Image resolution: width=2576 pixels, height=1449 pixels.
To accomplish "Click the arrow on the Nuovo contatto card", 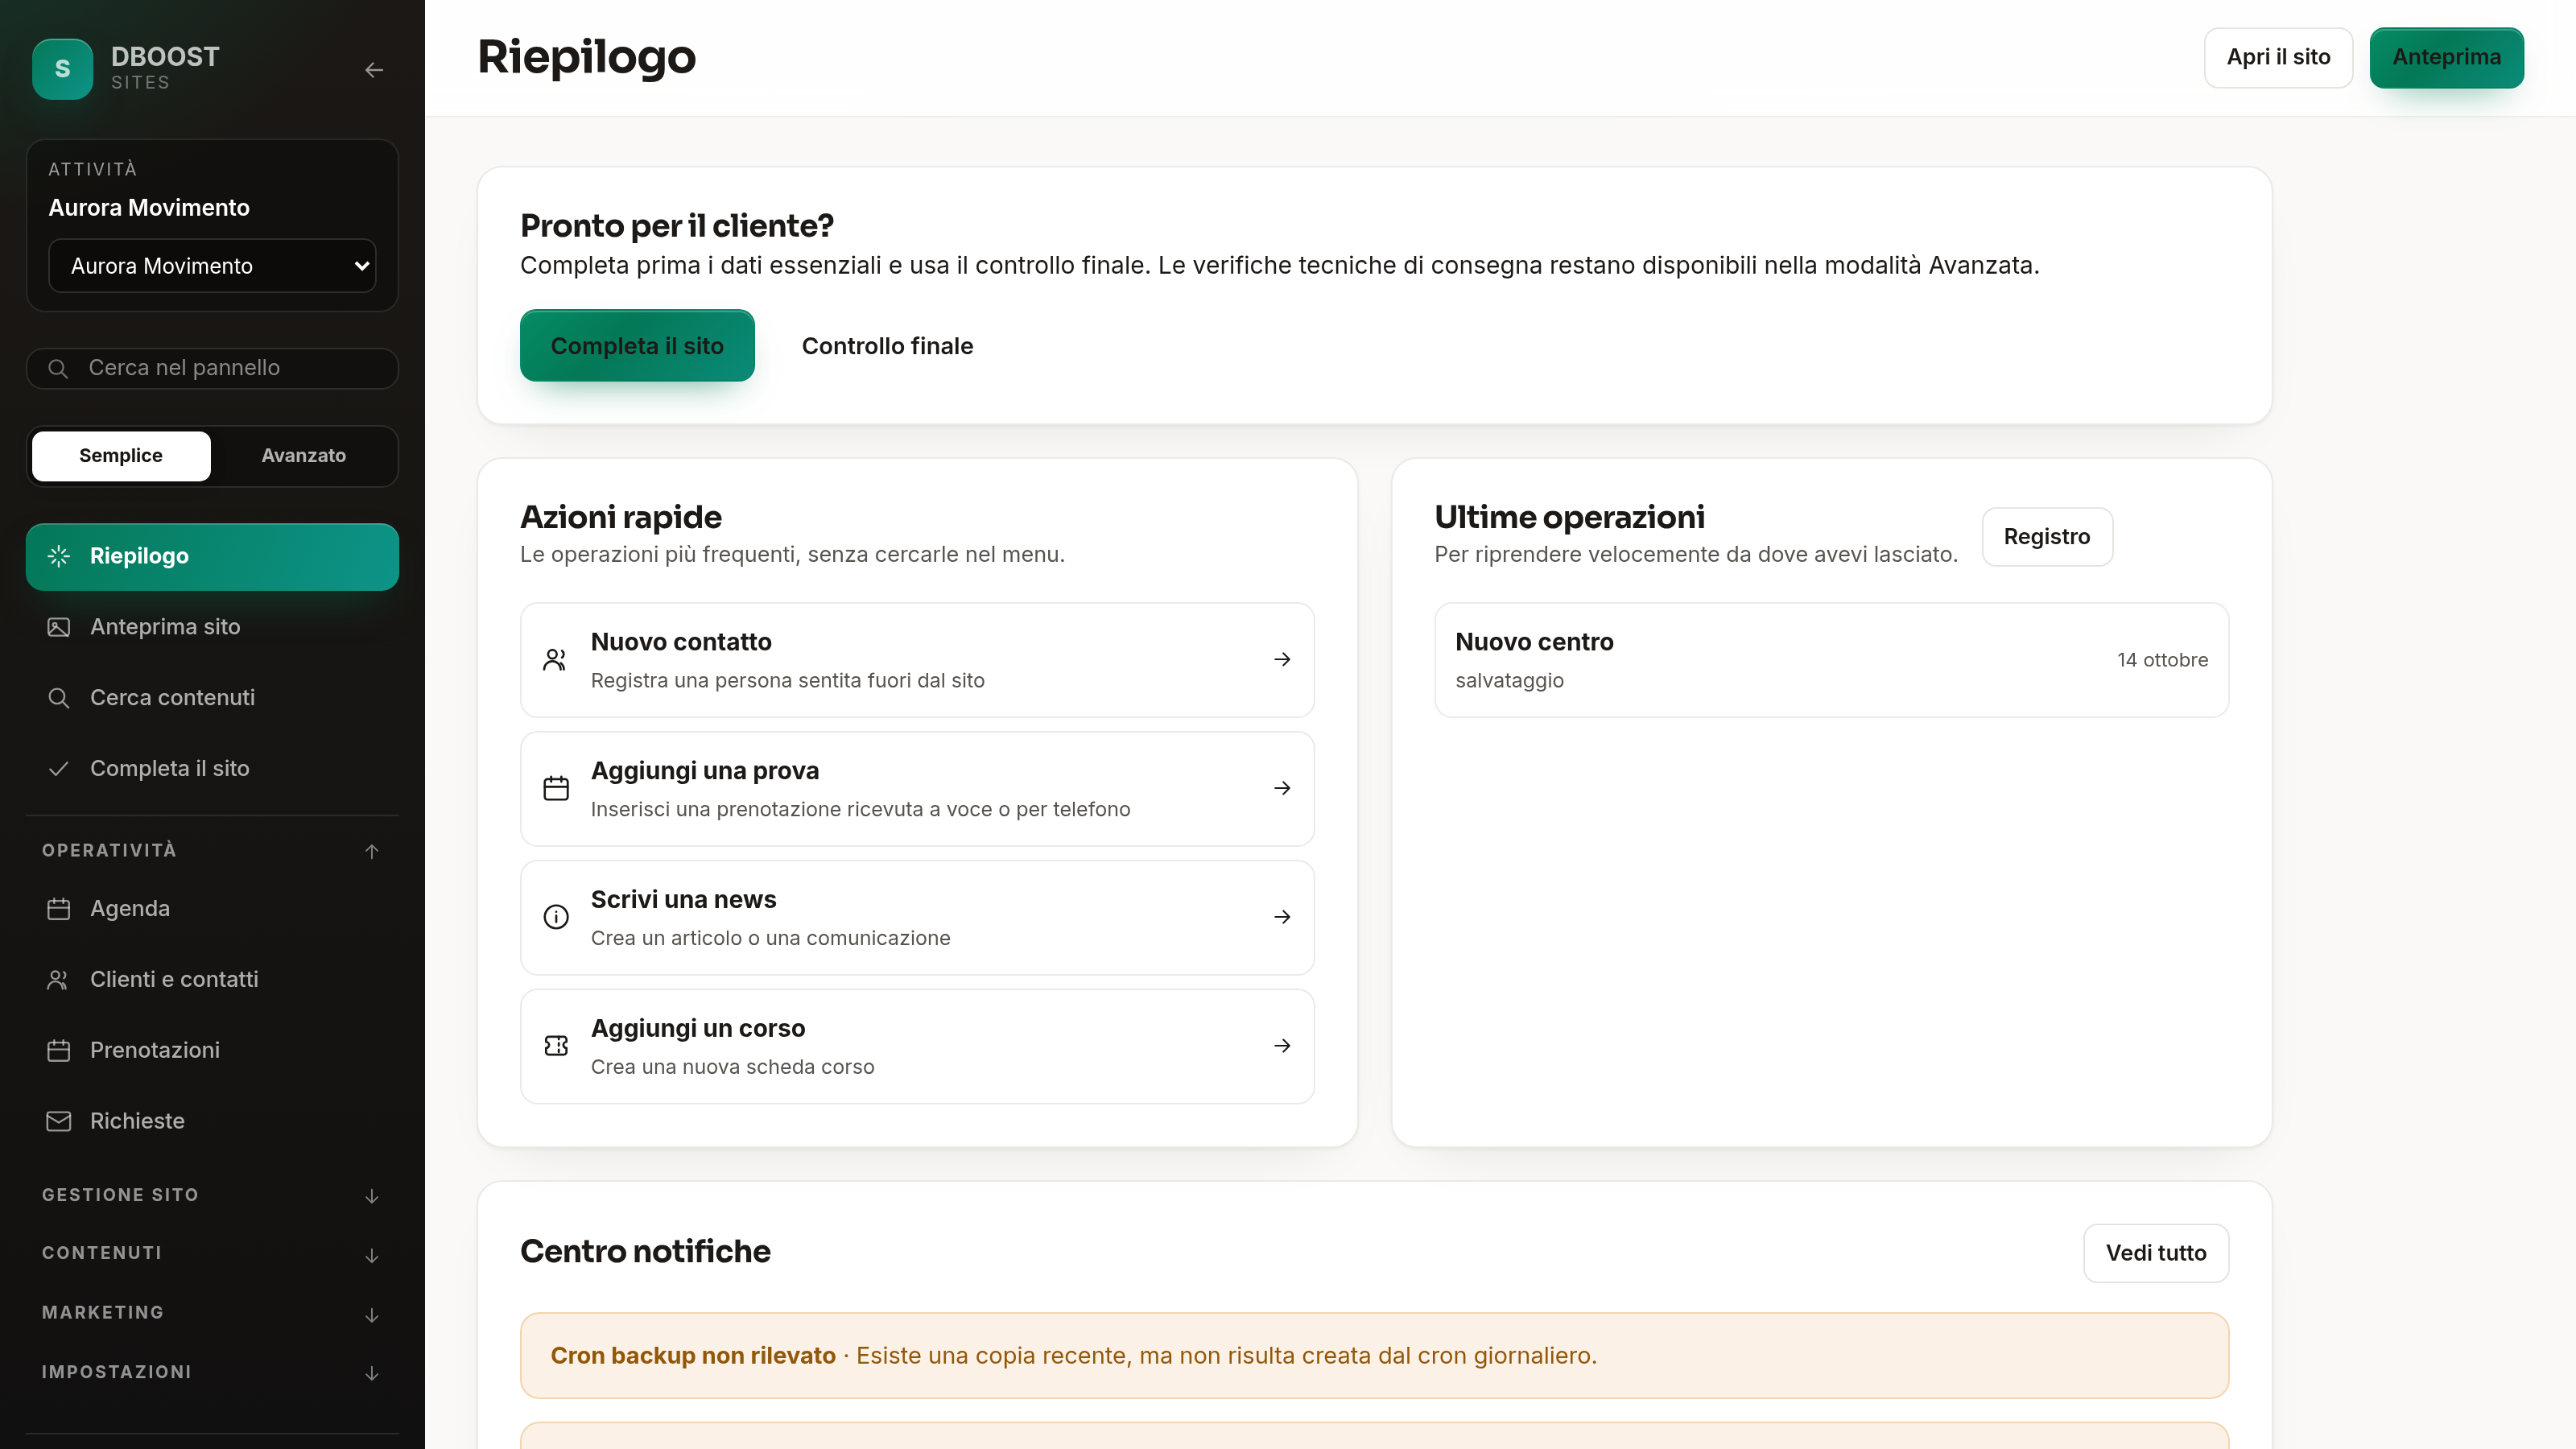I will tap(1282, 660).
